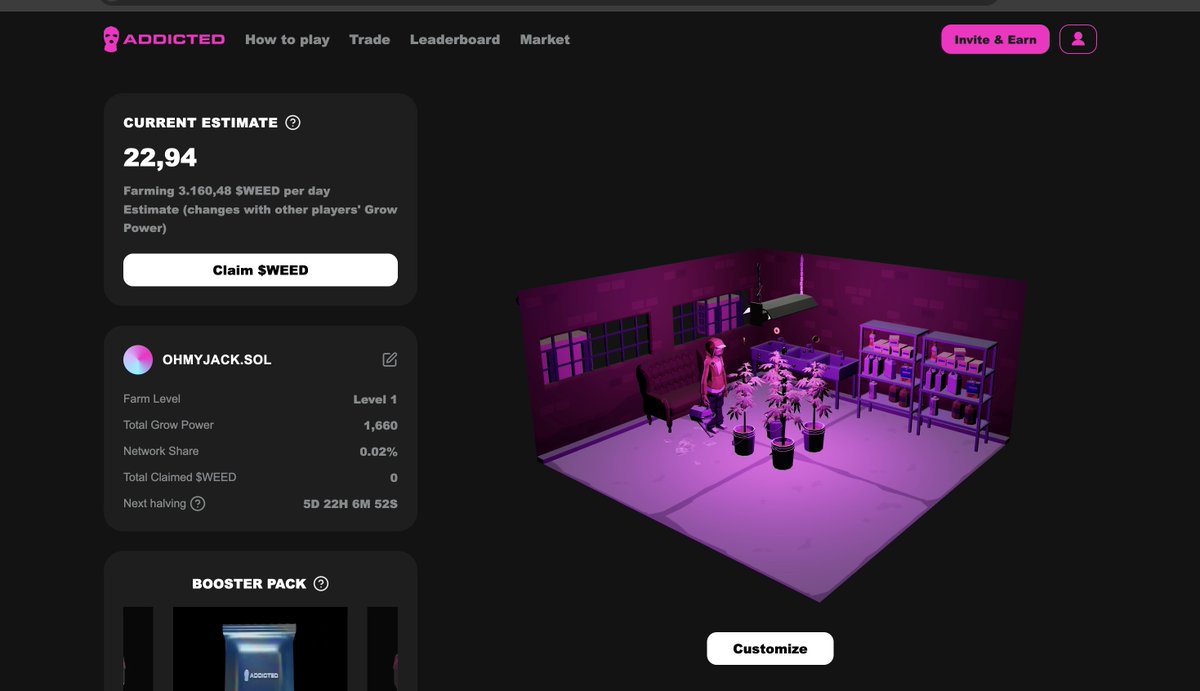This screenshot has height=691, width=1200.
Task: Go to the Leaderboard page
Action: click(455, 40)
